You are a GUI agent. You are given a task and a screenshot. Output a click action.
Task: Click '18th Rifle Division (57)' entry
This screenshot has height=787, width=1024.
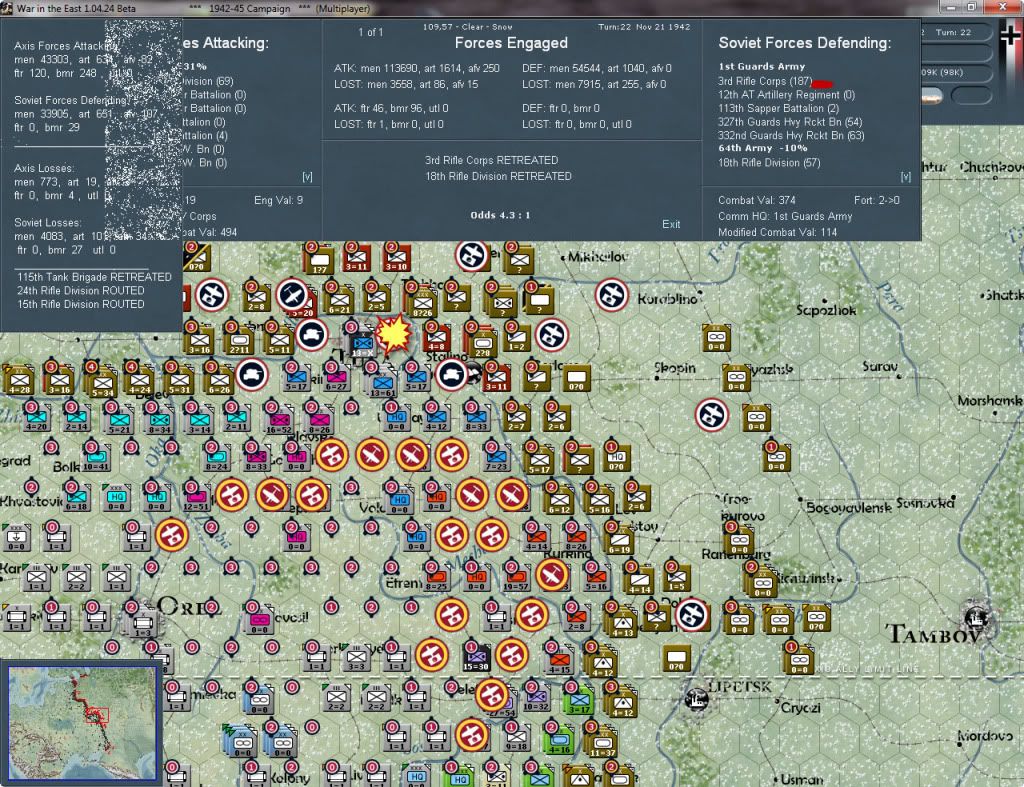(x=769, y=163)
